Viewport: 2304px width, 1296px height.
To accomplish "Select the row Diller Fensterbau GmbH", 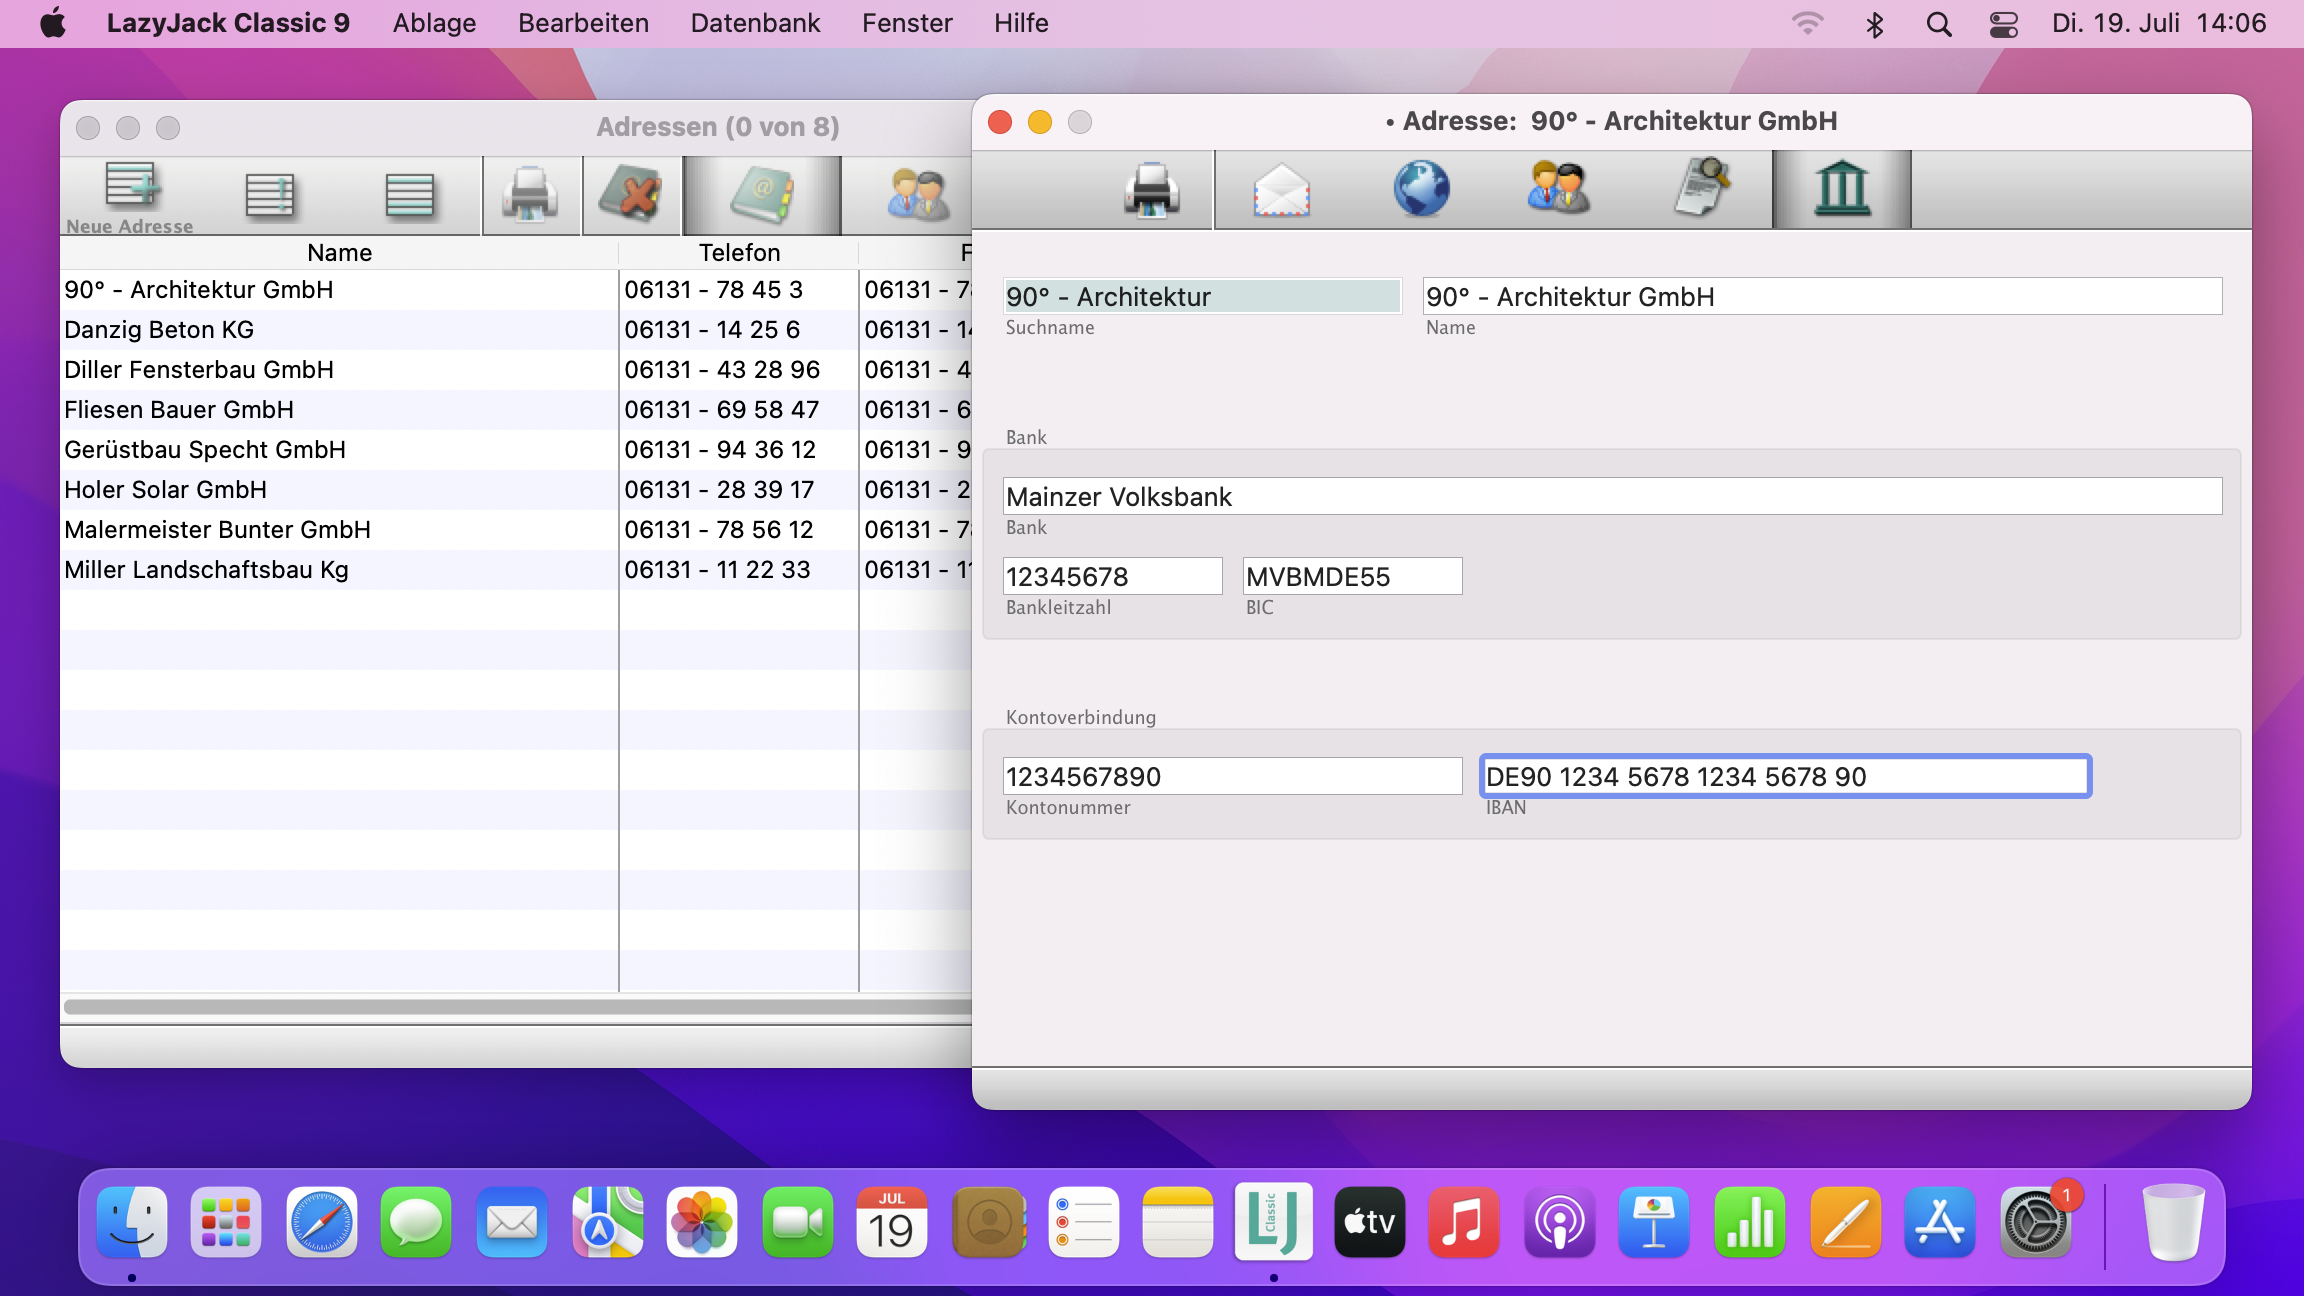I will 516,370.
